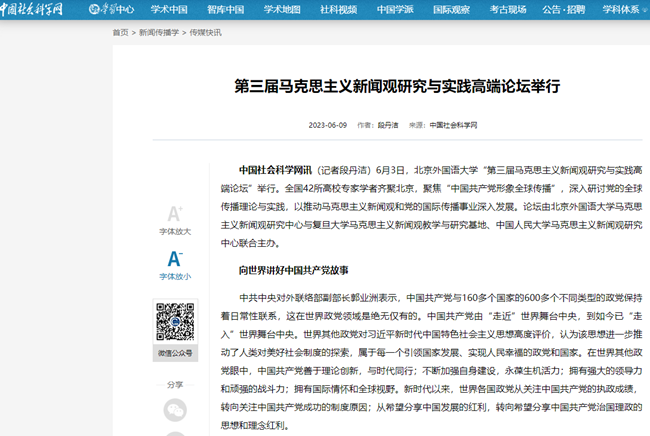Open the 公告·招聘 page

564,9
